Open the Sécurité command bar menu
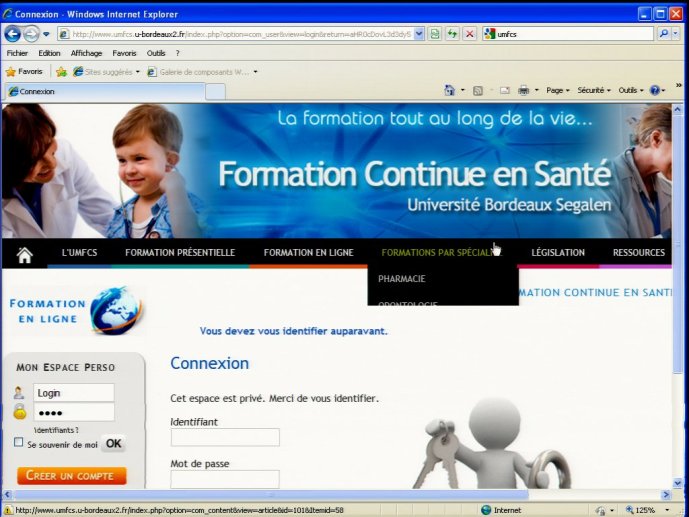Screen dimensions: 689x517 594,90
